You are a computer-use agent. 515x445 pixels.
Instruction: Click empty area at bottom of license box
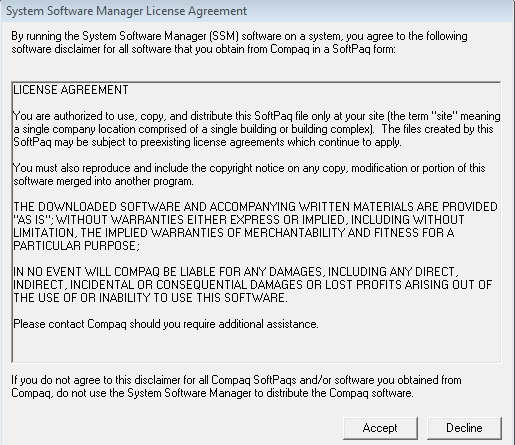pyautogui.click(x=256, y=347)
